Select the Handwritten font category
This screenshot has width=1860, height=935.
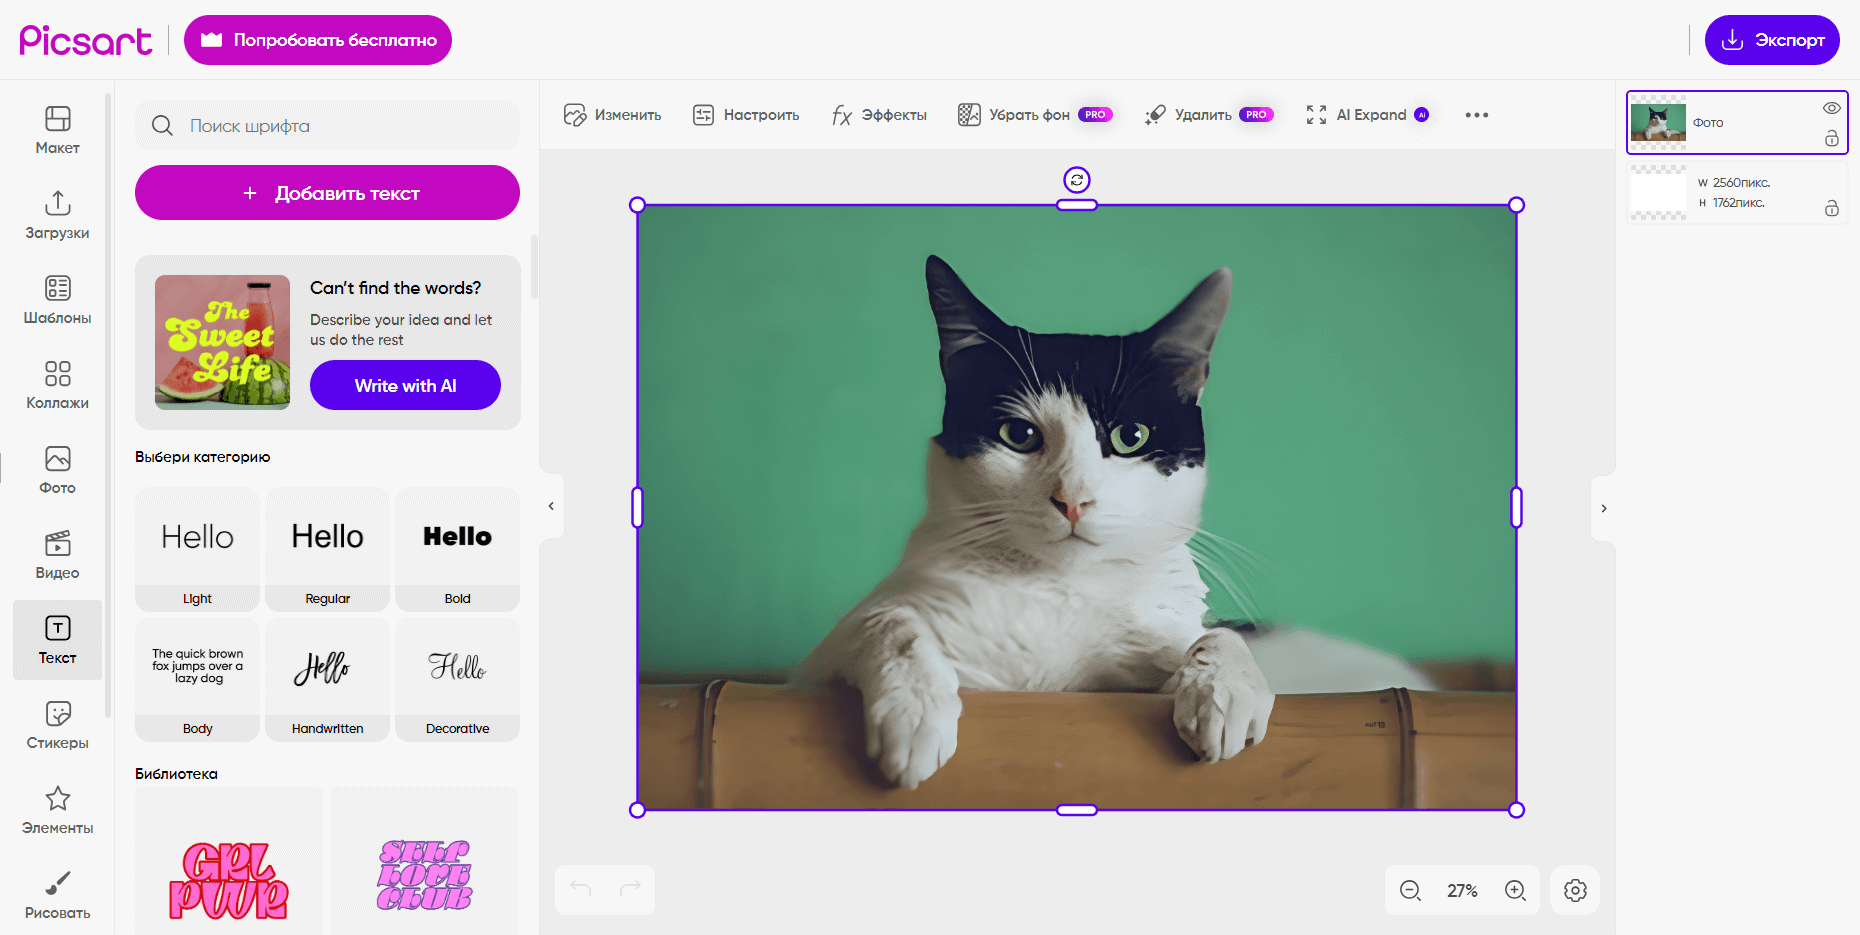tap(327, 679)
